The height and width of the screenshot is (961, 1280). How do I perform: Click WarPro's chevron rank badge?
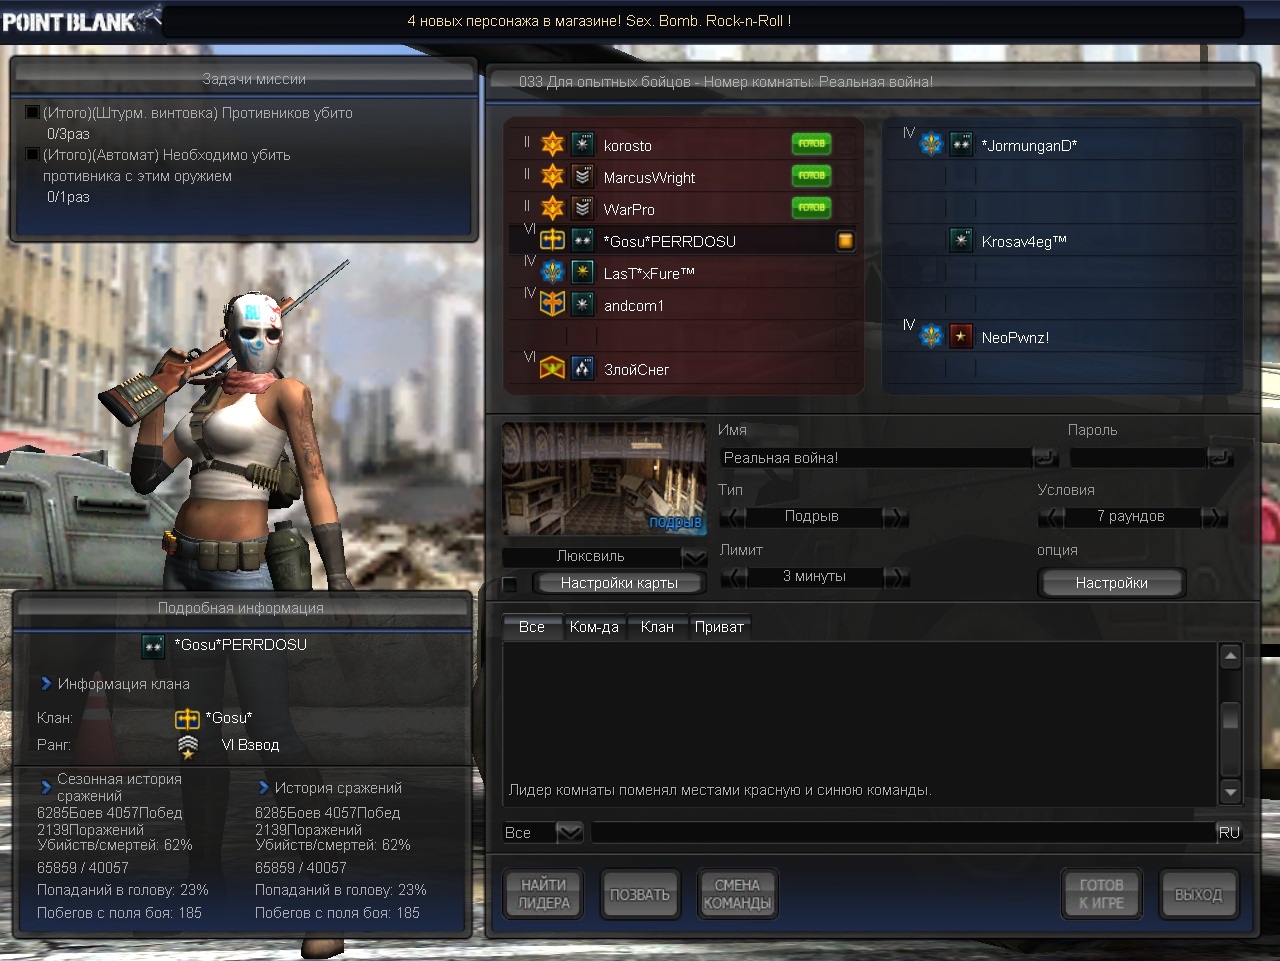click(583, 208)
